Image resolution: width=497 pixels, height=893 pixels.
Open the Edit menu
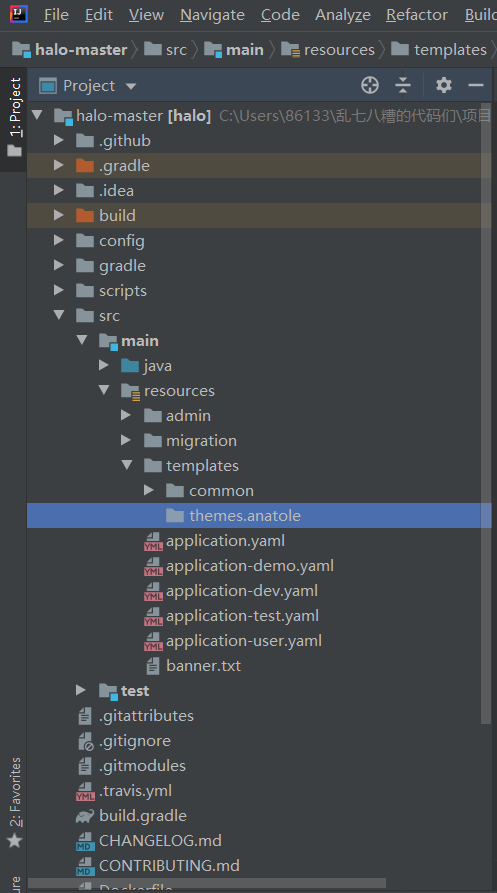point(98,15)
